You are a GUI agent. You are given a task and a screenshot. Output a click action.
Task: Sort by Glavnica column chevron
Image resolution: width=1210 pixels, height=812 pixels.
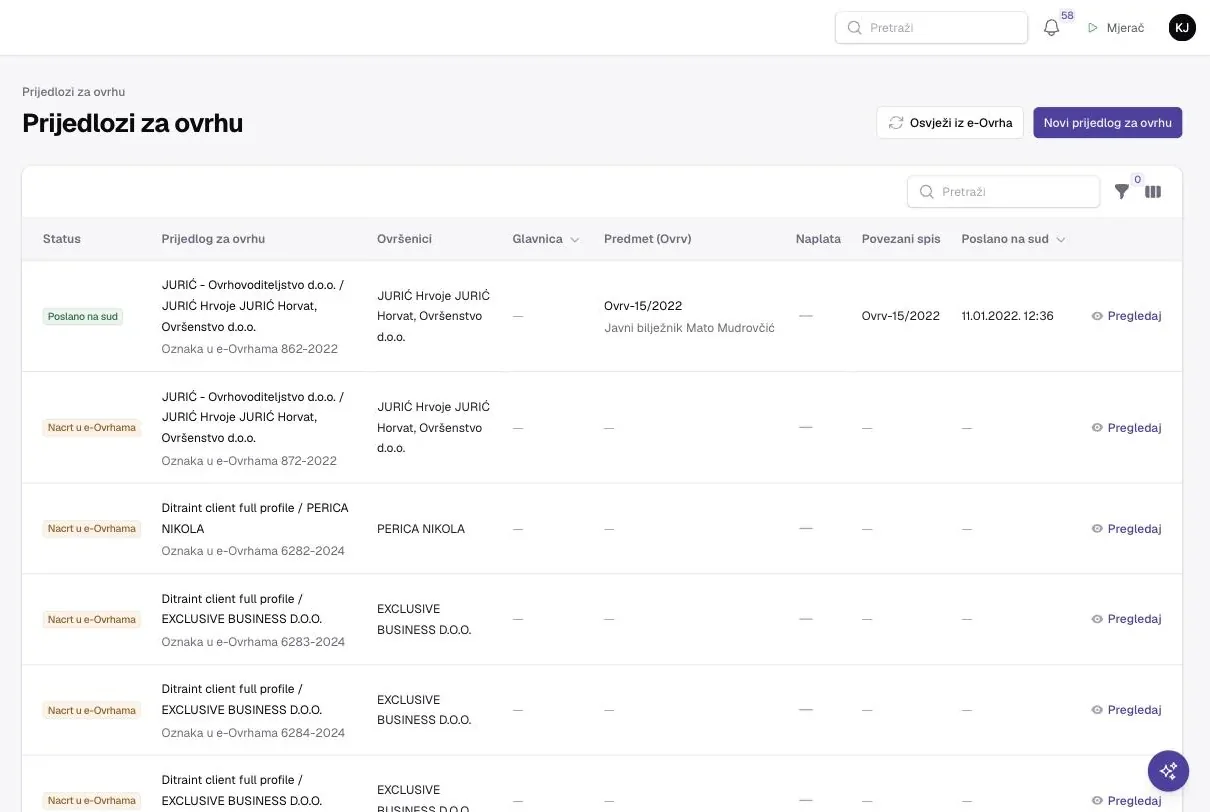(x=574, y=240)
